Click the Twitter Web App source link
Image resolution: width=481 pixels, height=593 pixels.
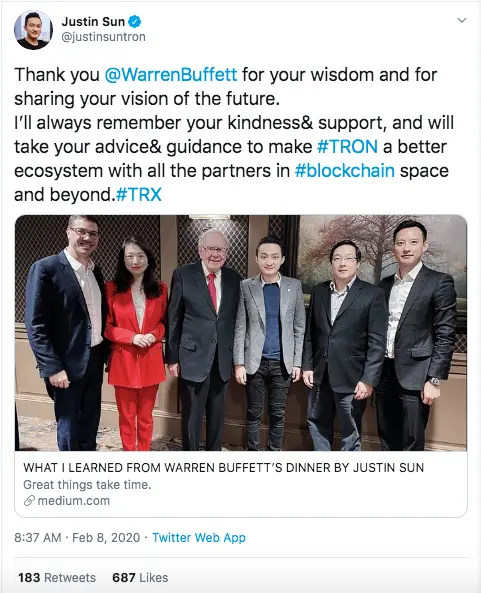coord(199,537)
